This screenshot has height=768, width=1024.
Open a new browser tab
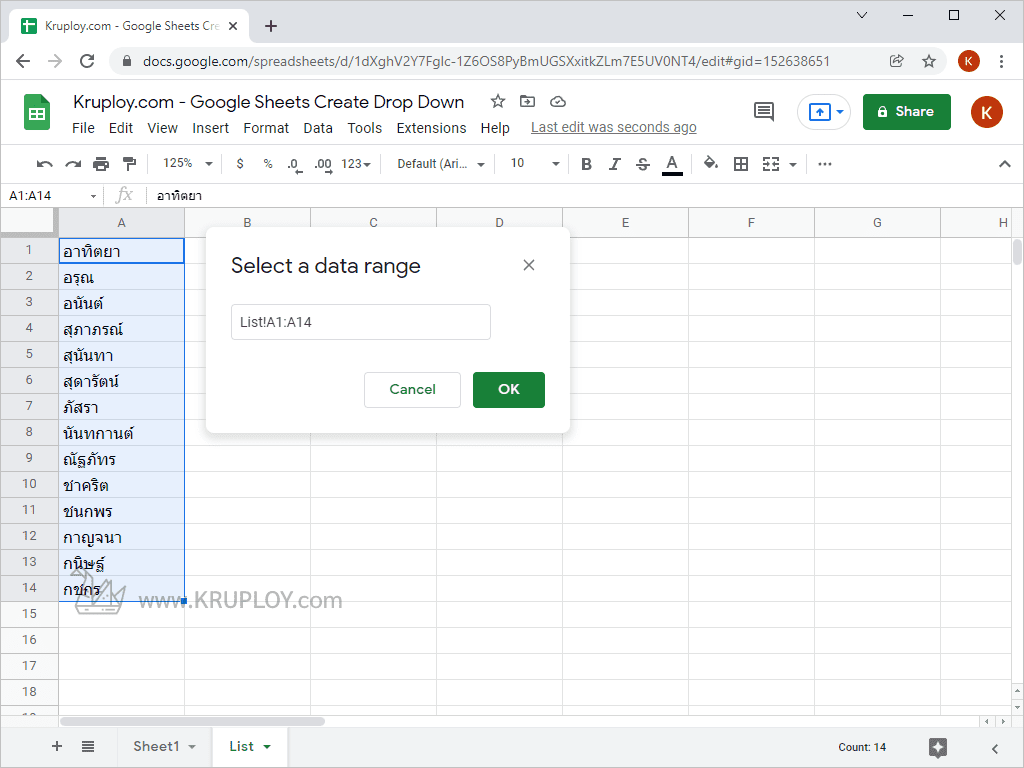(x=270, y=26)
